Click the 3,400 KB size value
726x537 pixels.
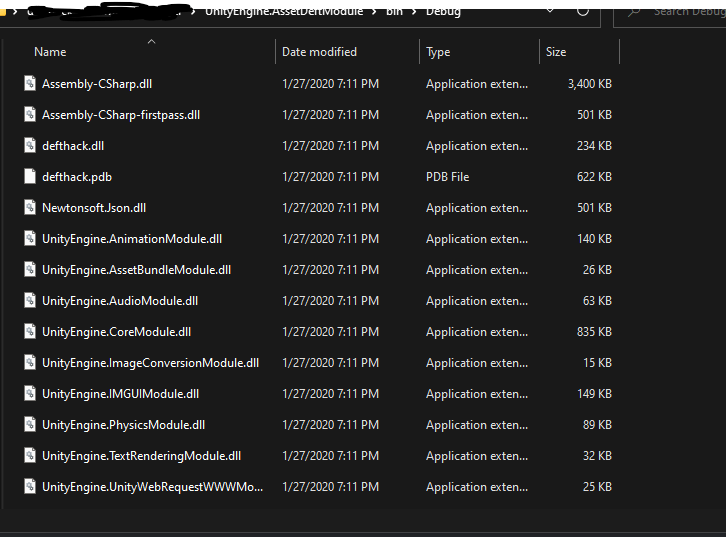589,84
